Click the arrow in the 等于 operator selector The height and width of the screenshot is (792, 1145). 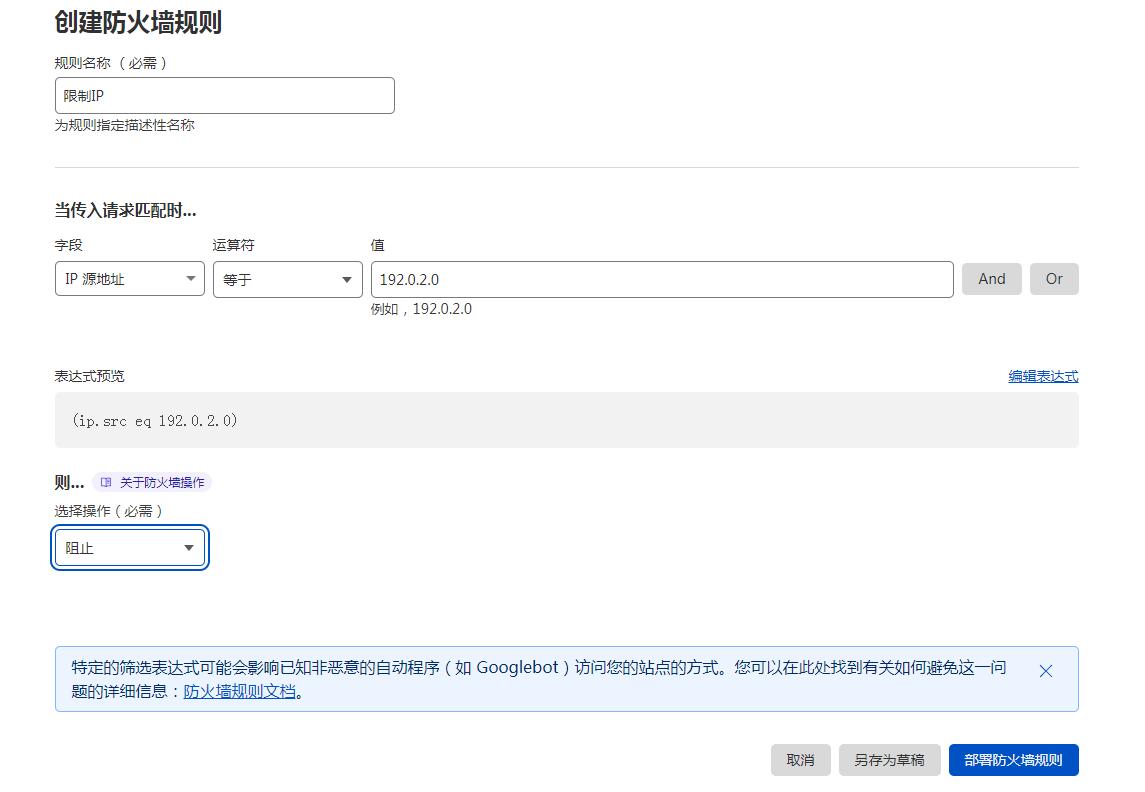coord(347,280)
